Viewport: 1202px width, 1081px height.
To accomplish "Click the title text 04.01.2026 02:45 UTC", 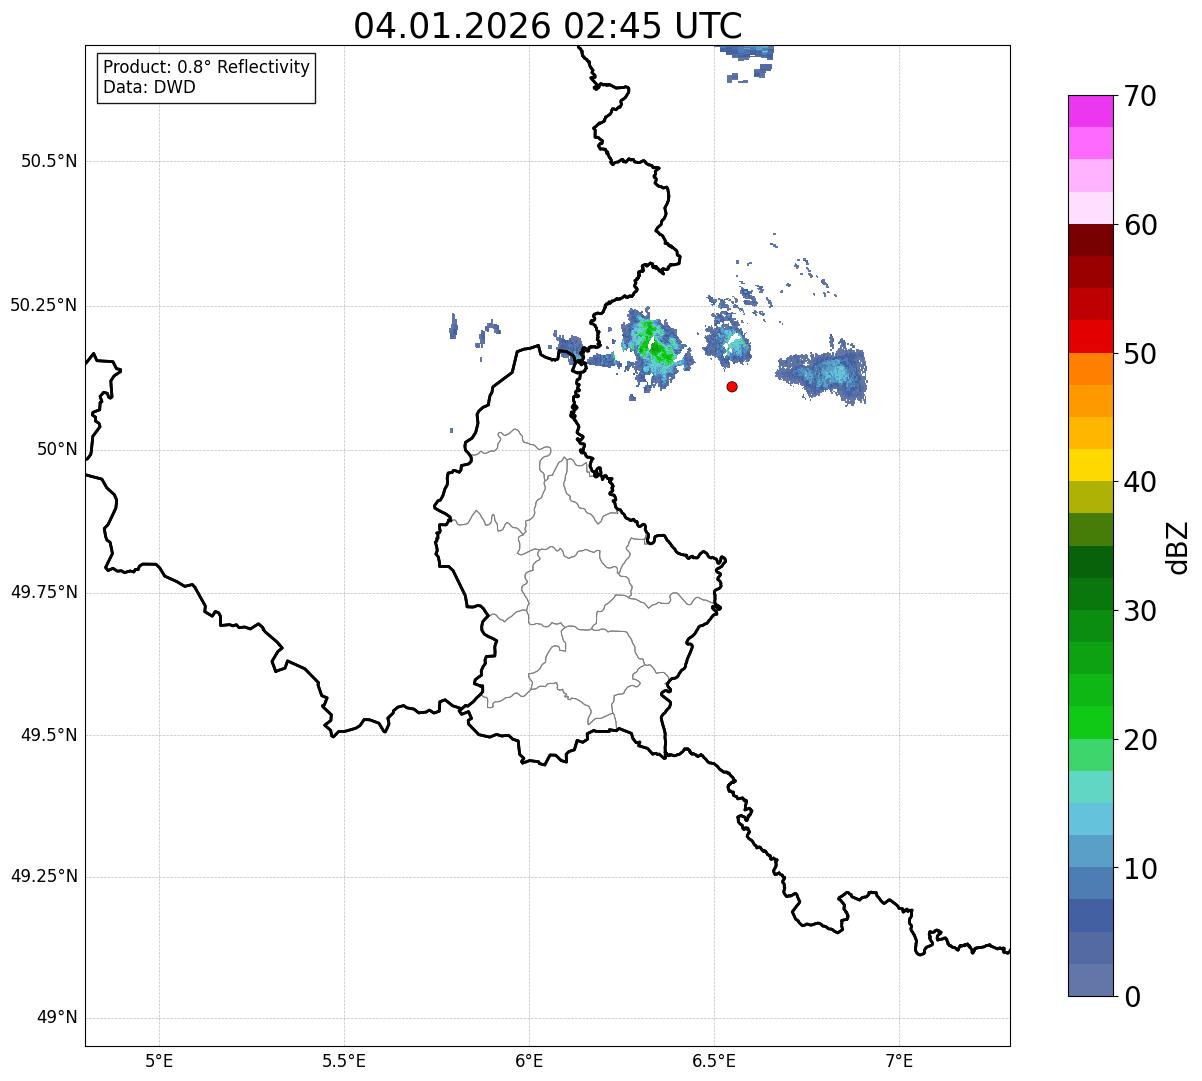I will pos(548,25).
